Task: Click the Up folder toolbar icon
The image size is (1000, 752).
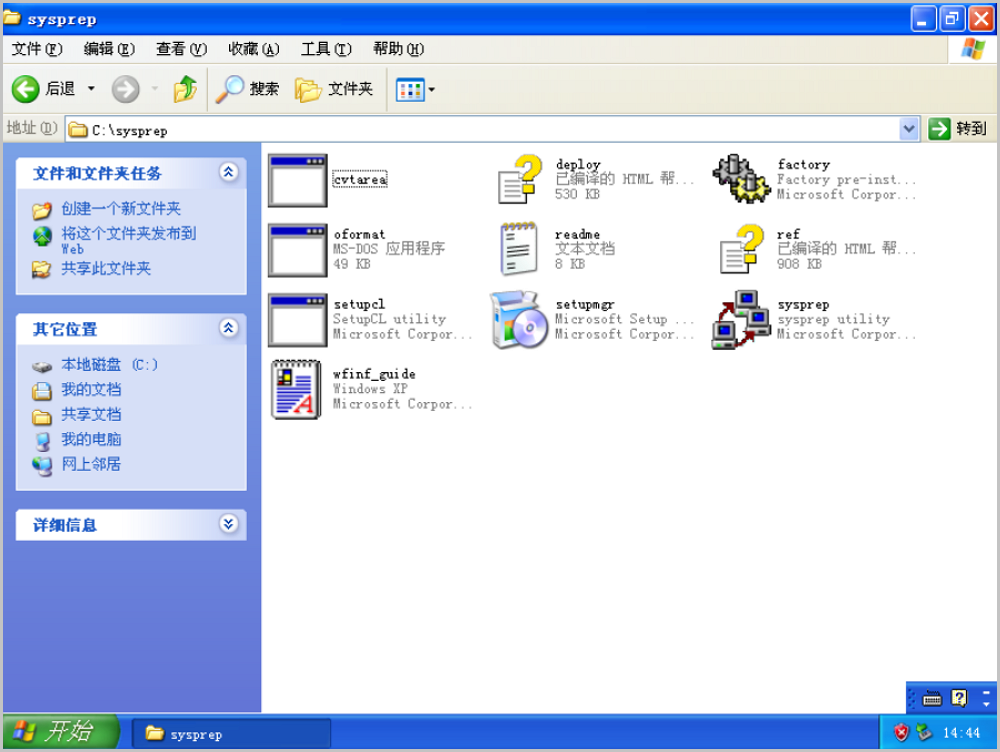Action: pyautogui.click(x=185, y=90)
